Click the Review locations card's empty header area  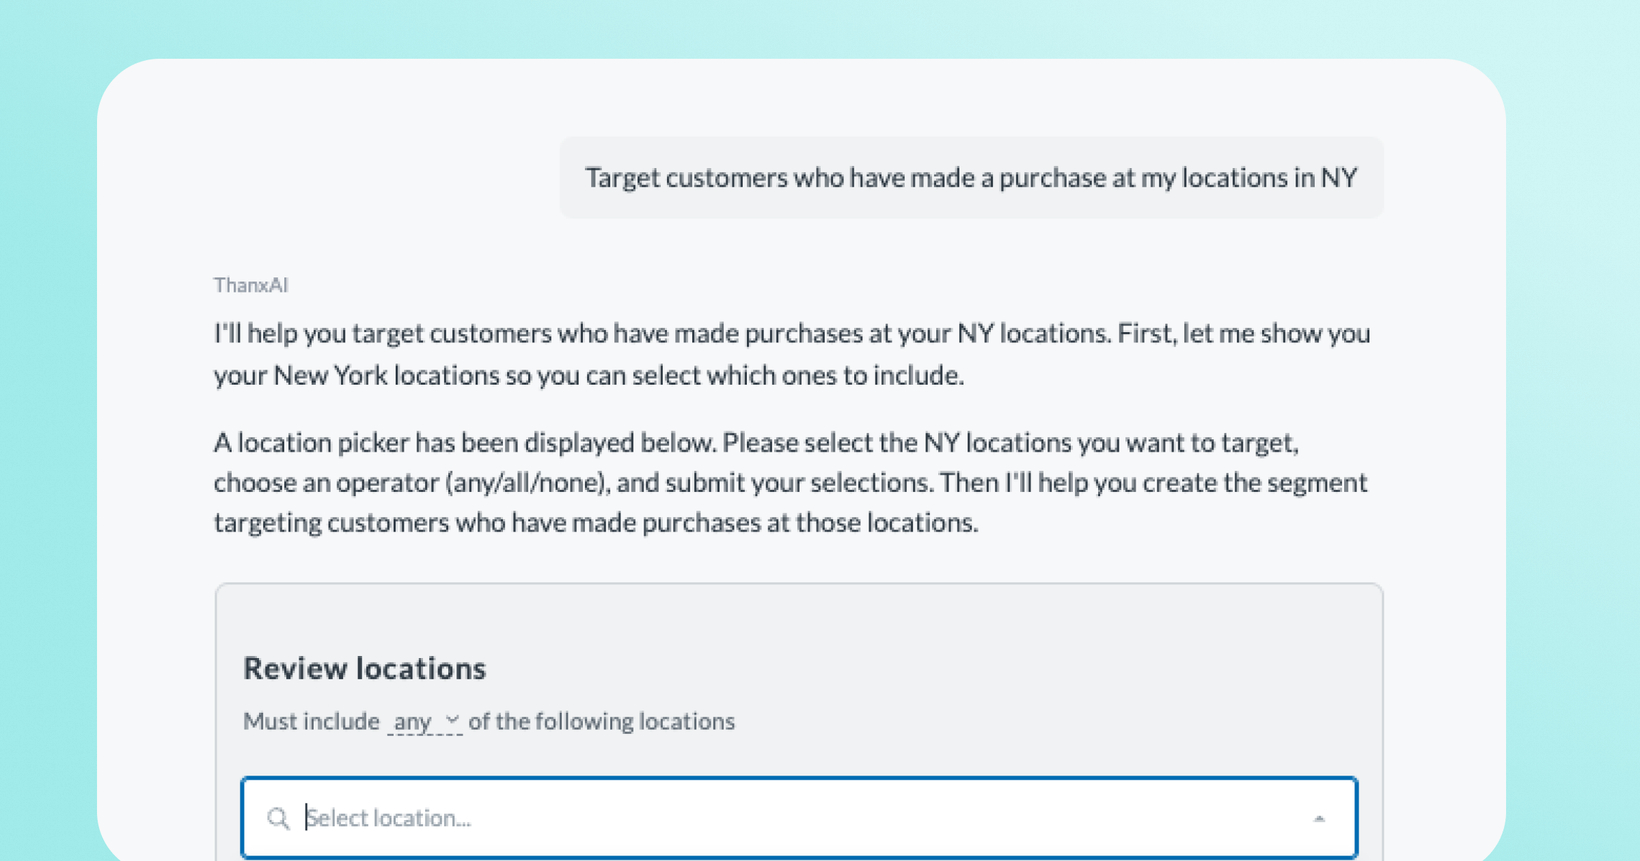click(799, 617)
